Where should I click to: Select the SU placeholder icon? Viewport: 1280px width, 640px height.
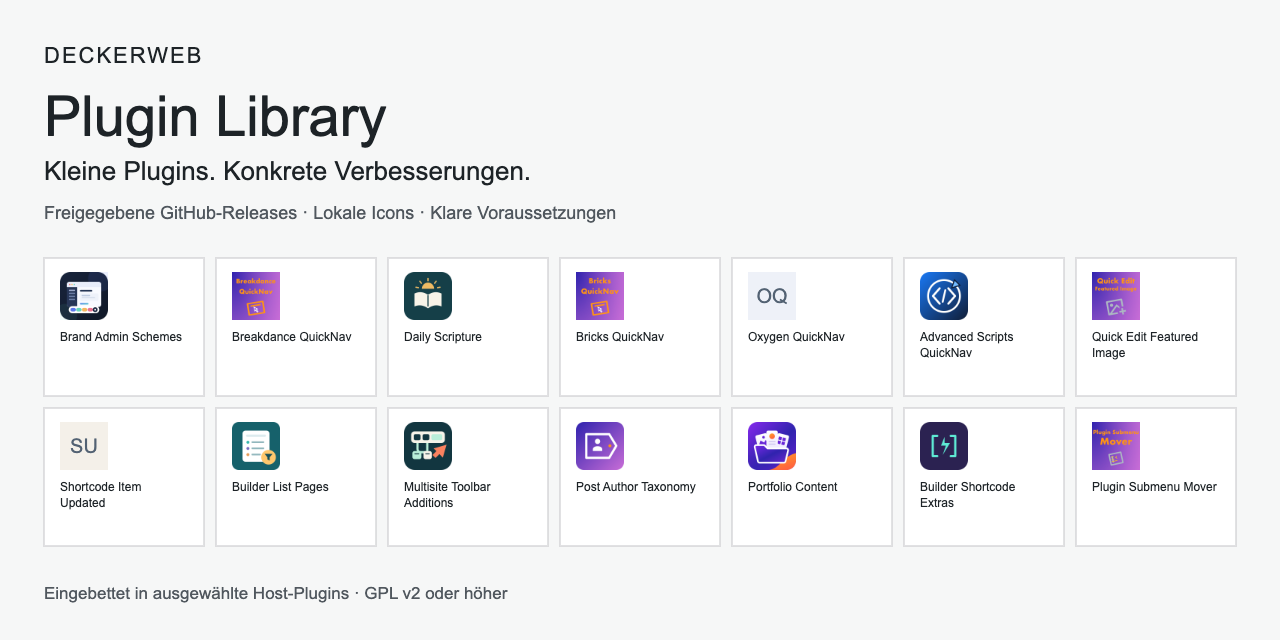84,446
